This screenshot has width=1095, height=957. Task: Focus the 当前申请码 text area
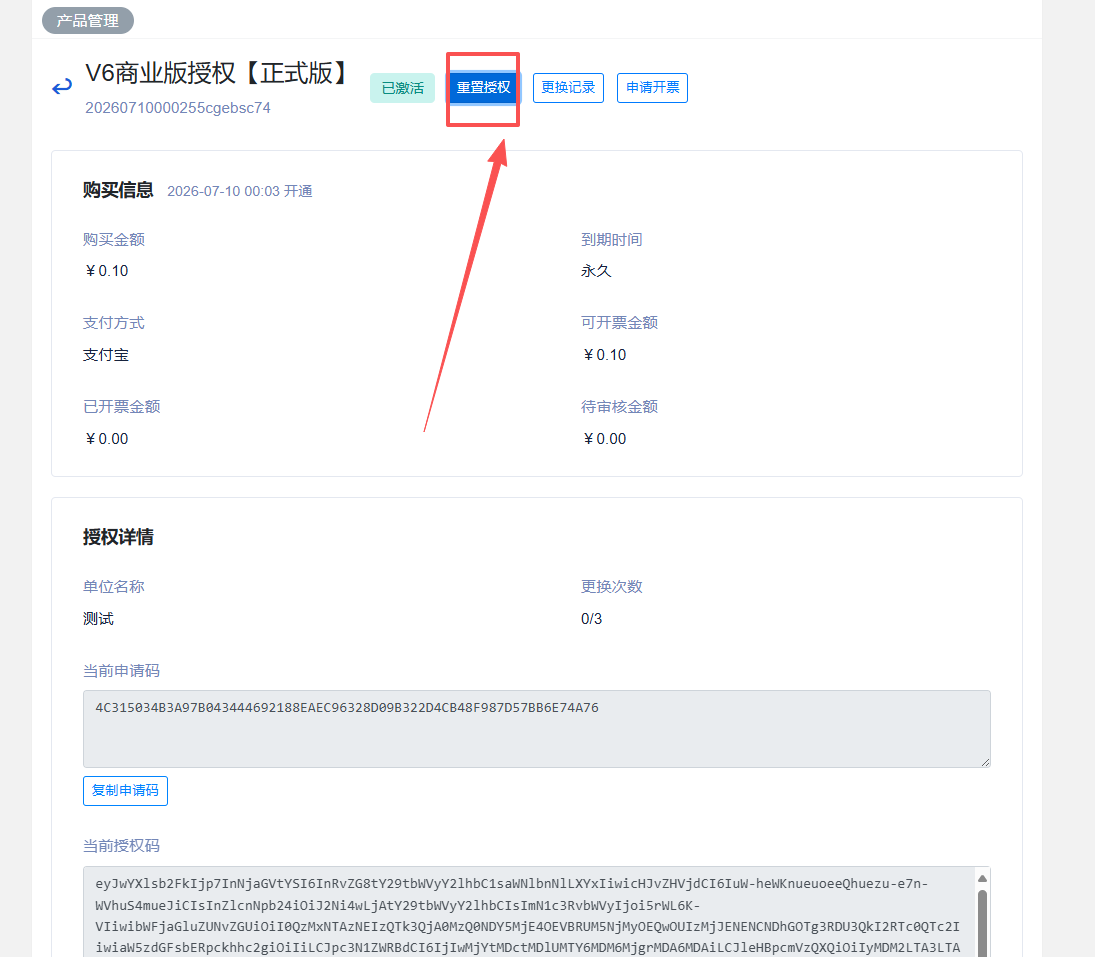[x=536, y=729]
